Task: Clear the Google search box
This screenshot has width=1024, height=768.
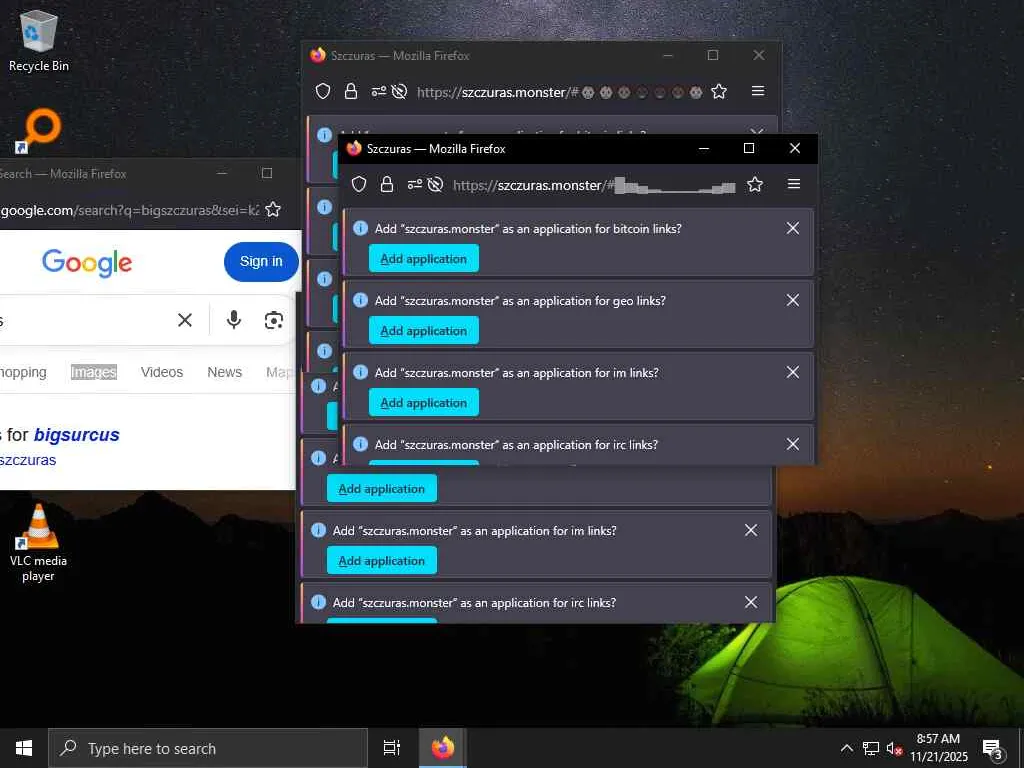Action: click(x=185, y=320)
